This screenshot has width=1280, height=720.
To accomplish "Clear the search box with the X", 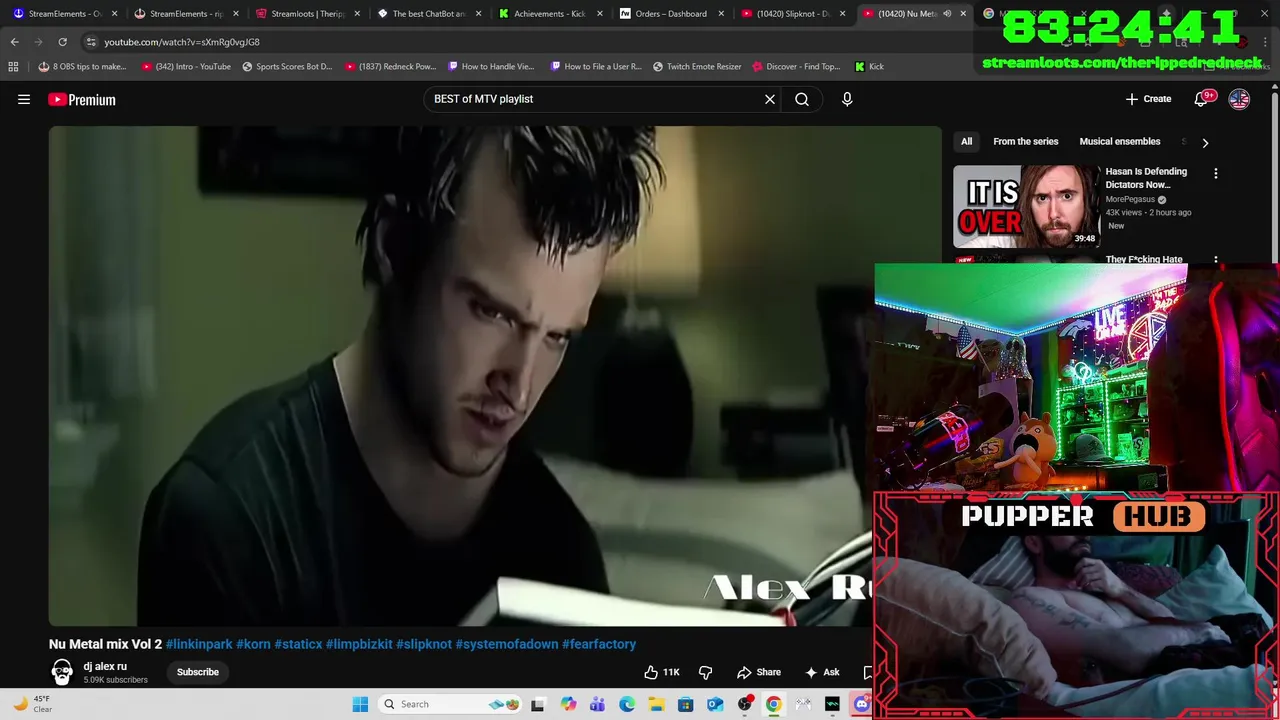I will point(770,99).
